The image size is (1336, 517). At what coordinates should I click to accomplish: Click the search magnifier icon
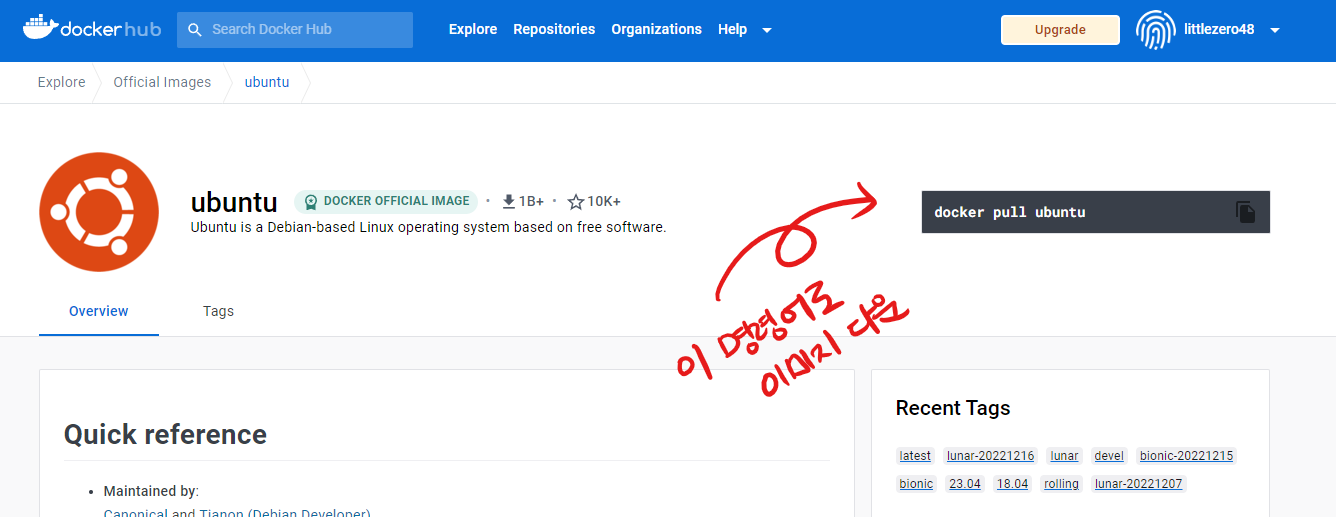tap(195, 30)
